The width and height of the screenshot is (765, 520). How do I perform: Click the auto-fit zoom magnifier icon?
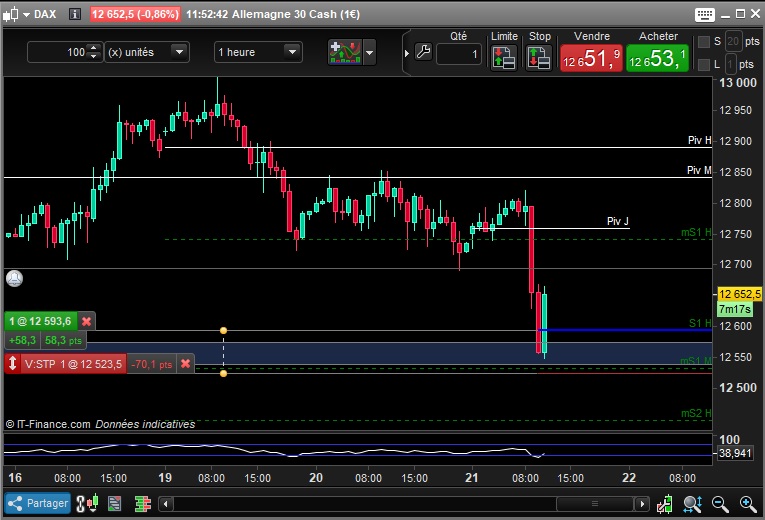pos(693,504)
